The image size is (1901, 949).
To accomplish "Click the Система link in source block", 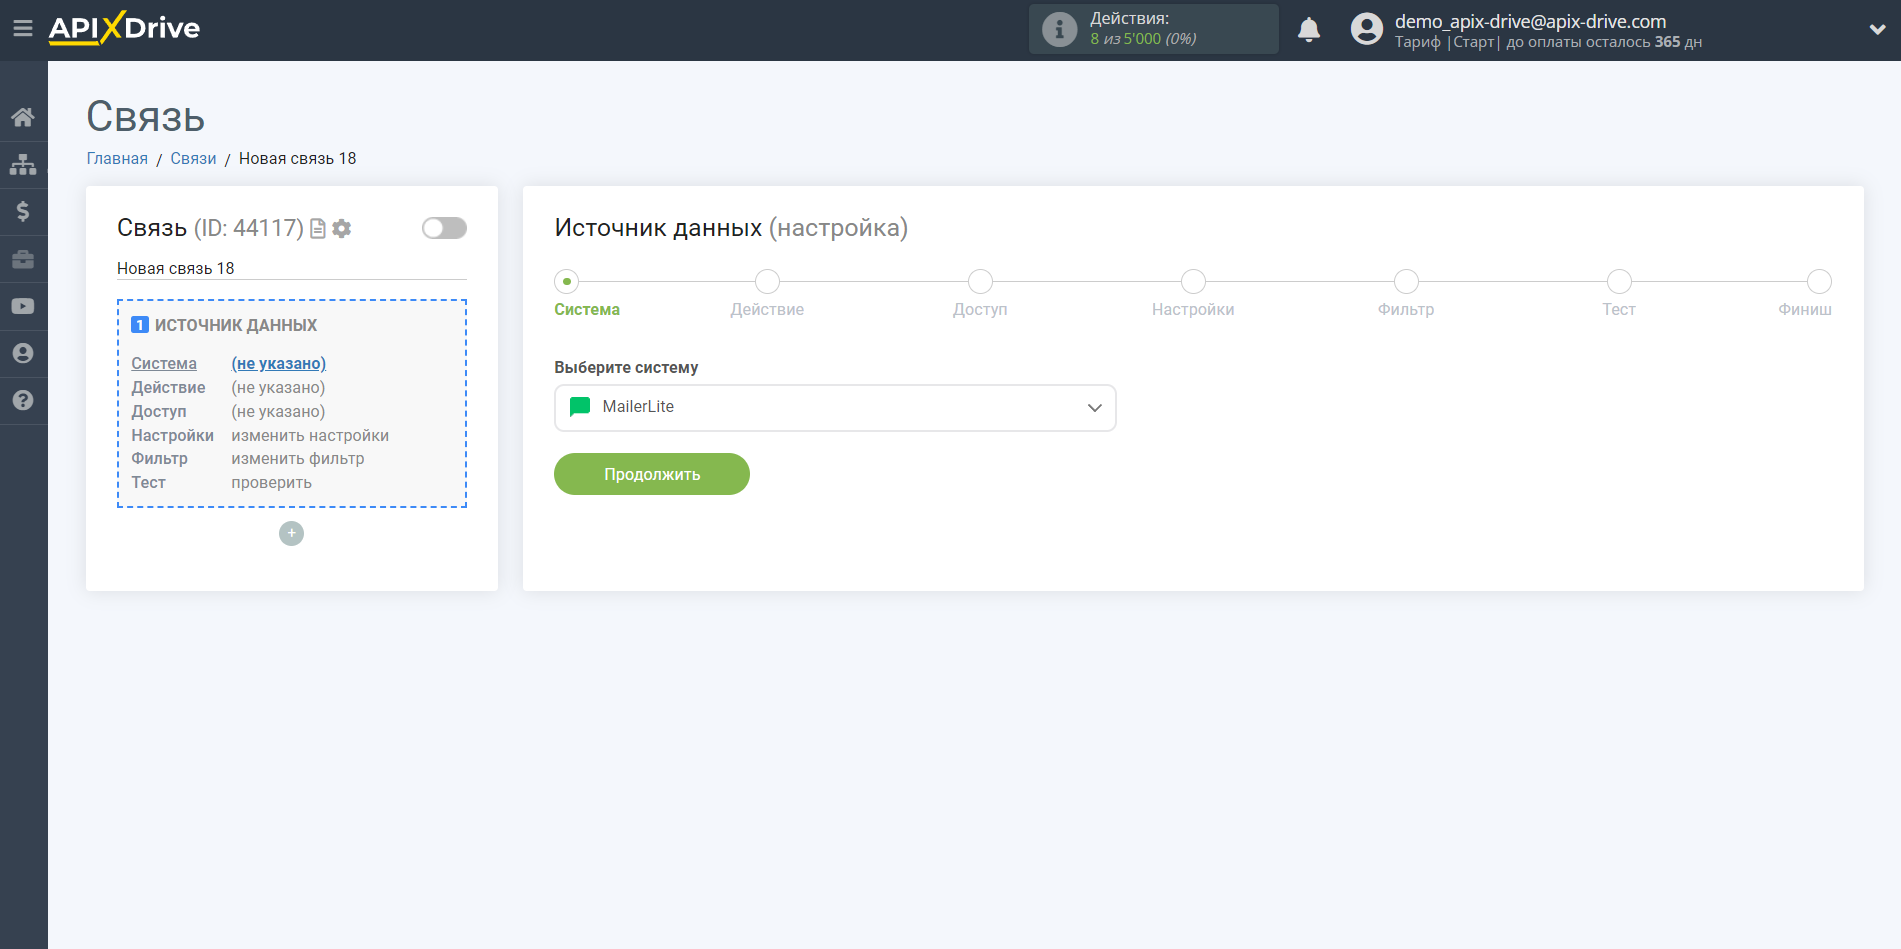I will pos(164,364).
